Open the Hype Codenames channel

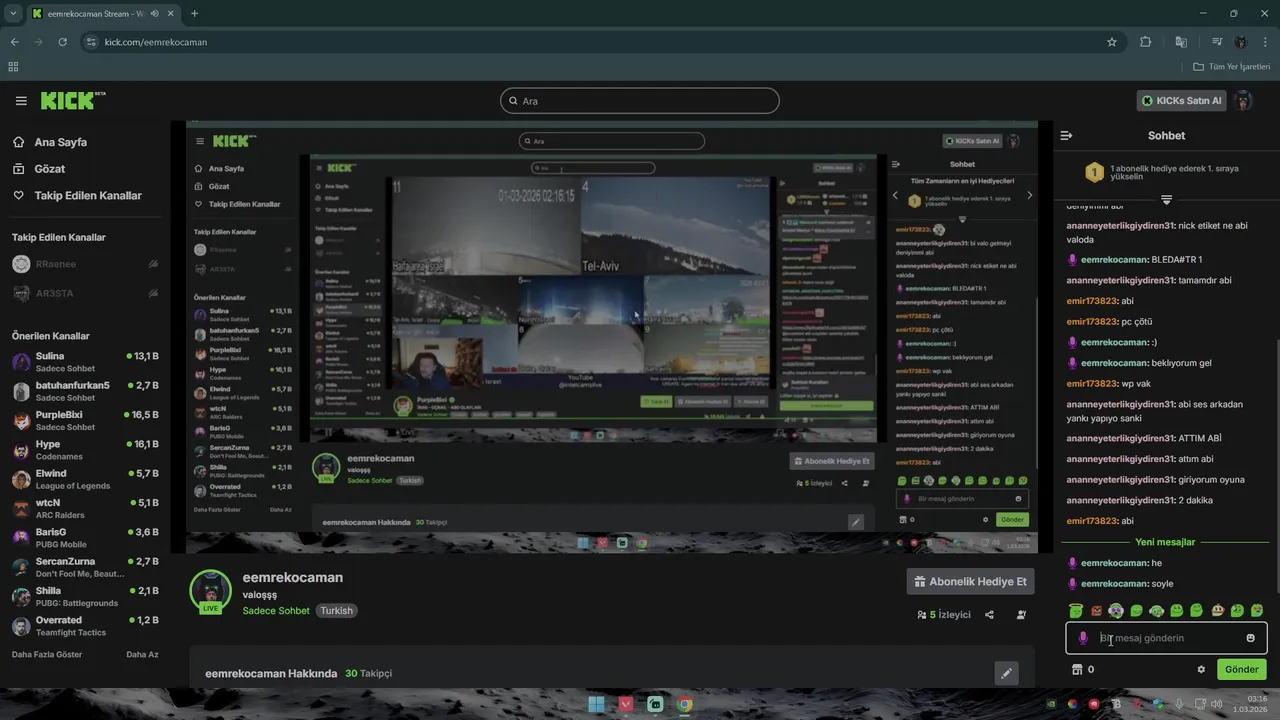click(85, 450)
